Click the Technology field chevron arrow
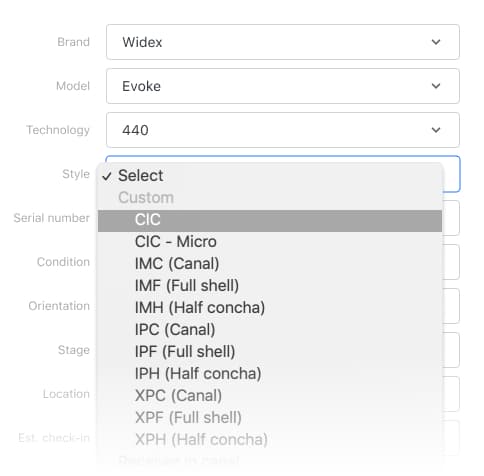 [436, 130]
